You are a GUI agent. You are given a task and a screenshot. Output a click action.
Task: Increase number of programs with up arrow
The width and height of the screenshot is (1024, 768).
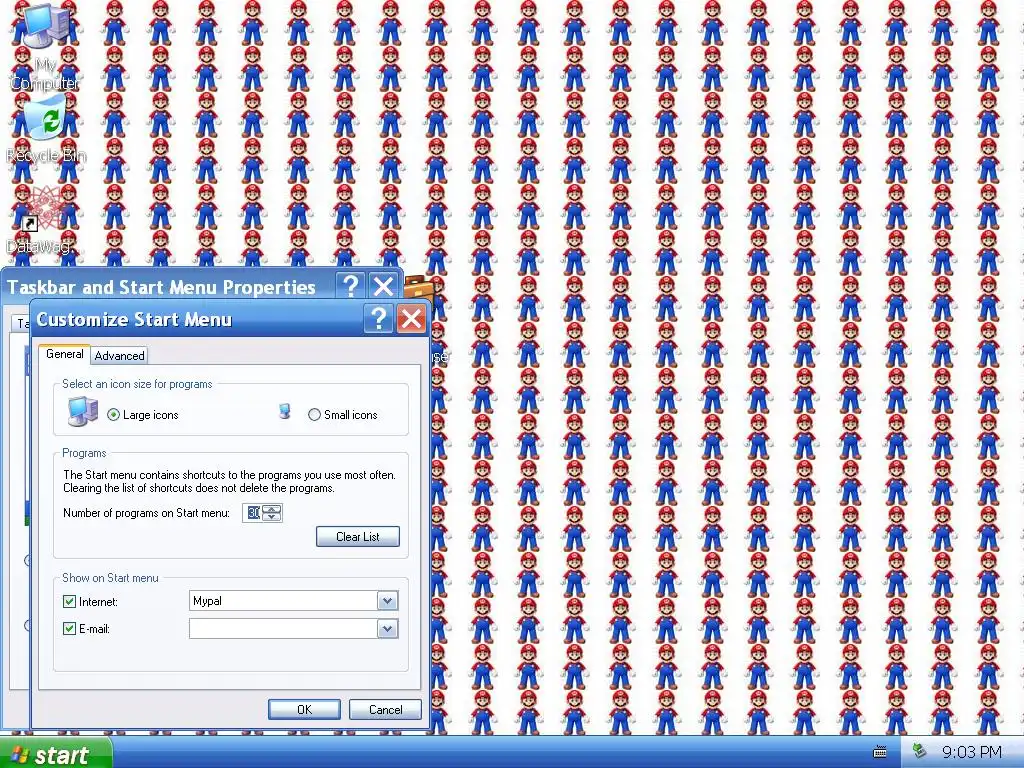point(272,509)
